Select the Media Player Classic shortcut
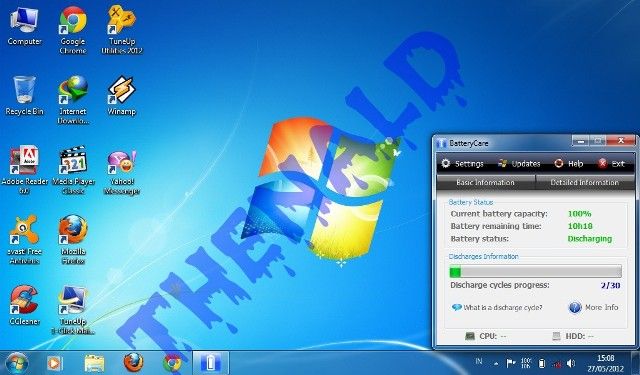This screenshot has height=375, width=640. (73, 170)
